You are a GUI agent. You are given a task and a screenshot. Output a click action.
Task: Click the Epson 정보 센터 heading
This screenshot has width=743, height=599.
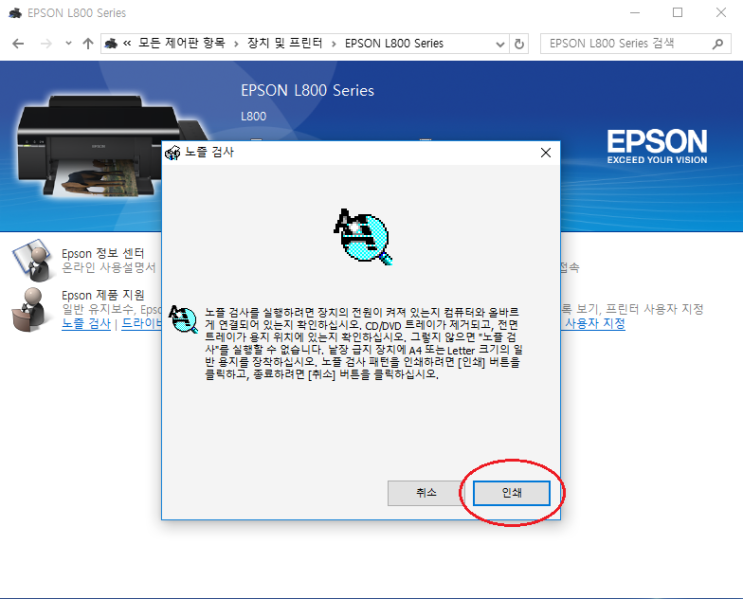102,254
